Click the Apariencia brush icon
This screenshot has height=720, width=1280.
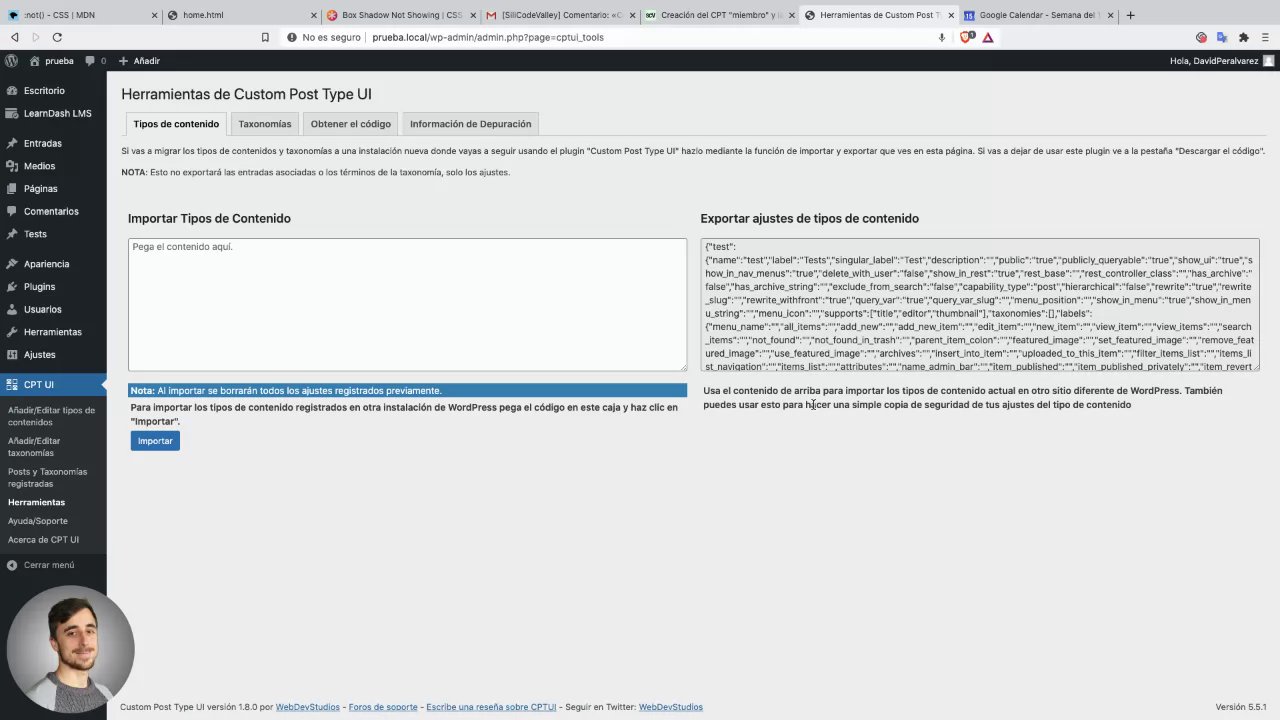(12, 264)
